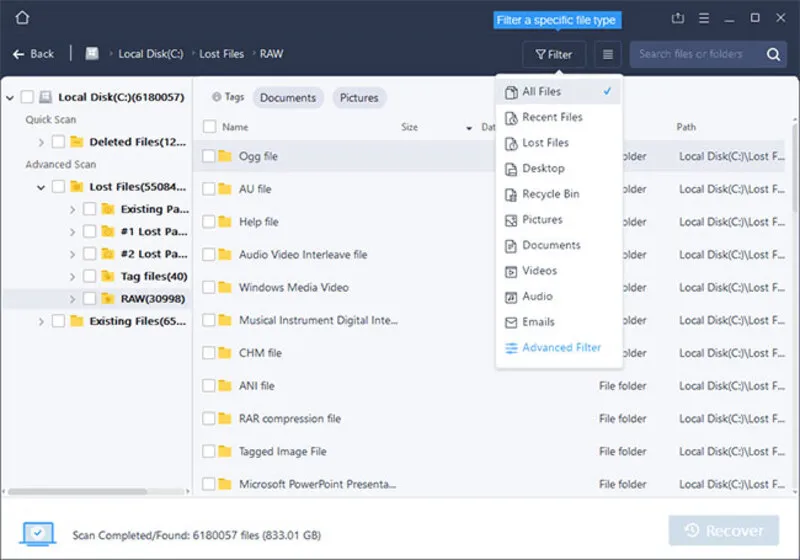
Task: Choose Pictures filter option in dropdown
Action: [558, 220]
